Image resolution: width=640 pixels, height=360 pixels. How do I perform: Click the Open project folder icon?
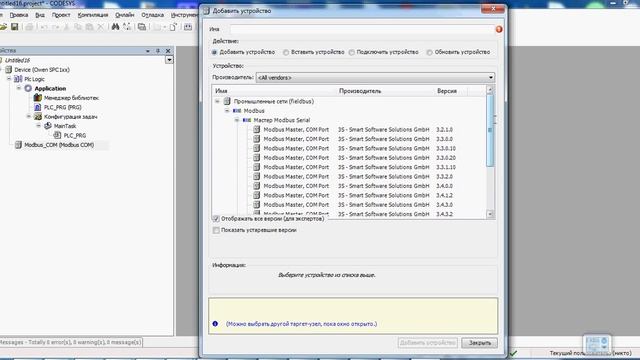3,27
